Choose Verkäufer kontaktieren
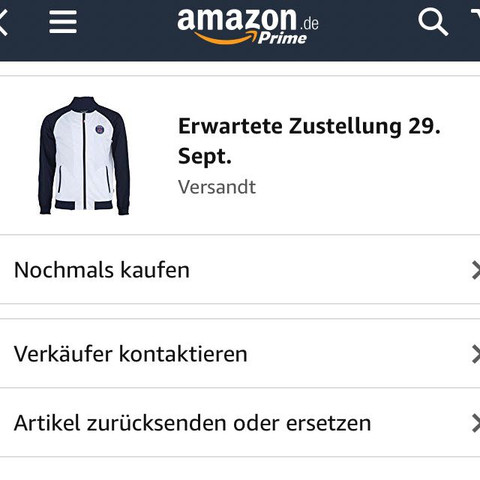Screen dimensions: 480x480 [x=240, y=354]
